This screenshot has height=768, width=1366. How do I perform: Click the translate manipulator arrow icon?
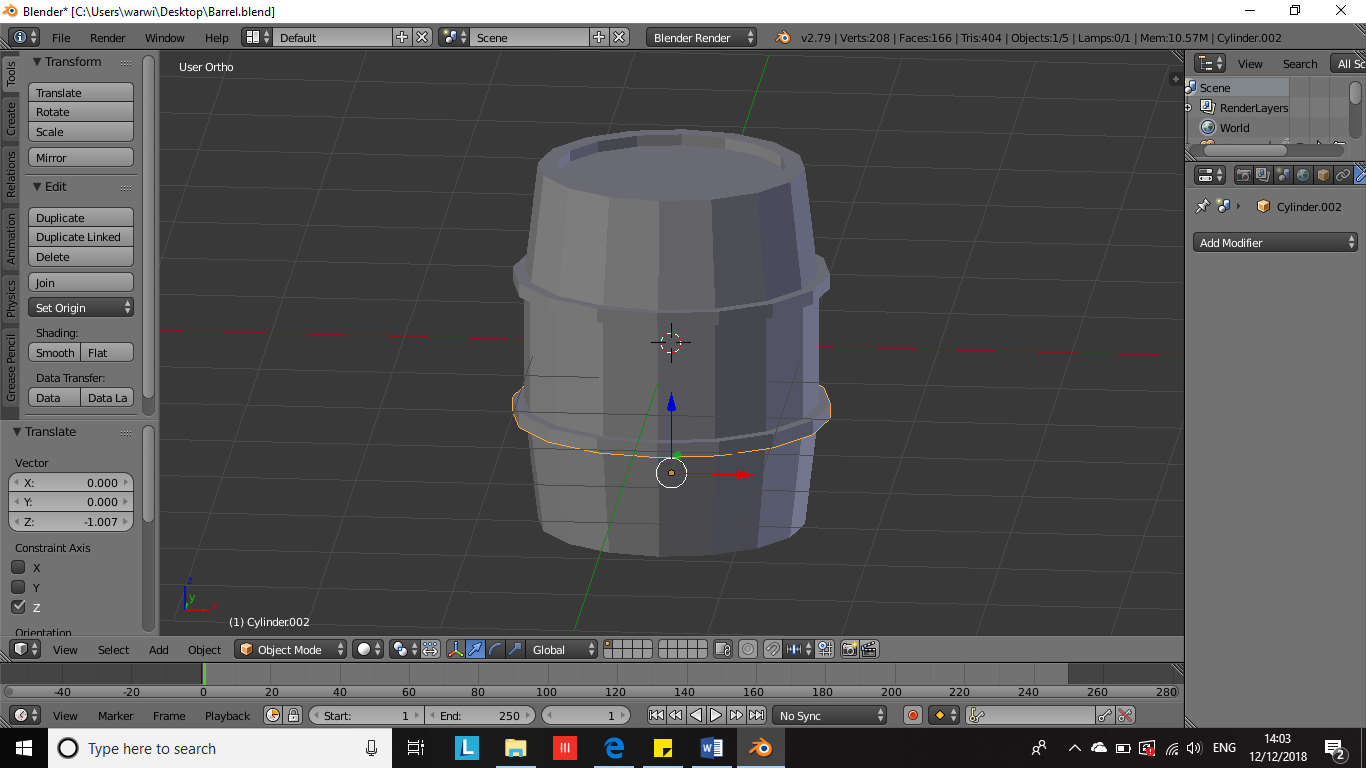click(x=475, y=649)
